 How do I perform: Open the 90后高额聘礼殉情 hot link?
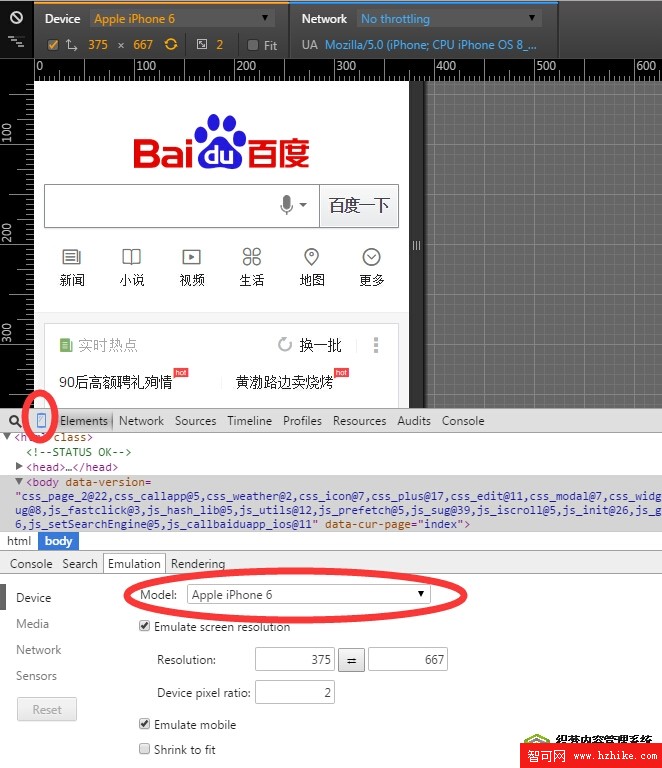tap(116, 382)
